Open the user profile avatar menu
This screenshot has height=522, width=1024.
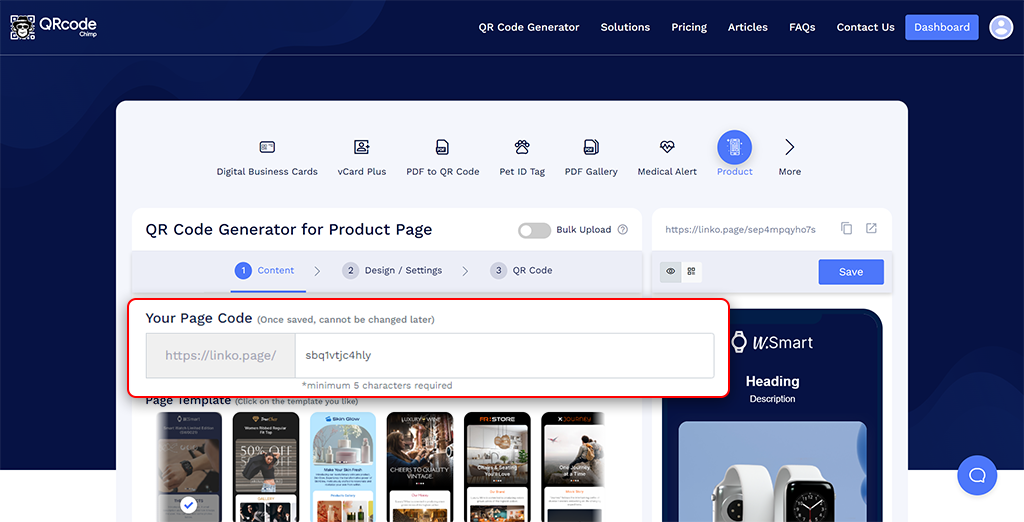point(1001,27)
